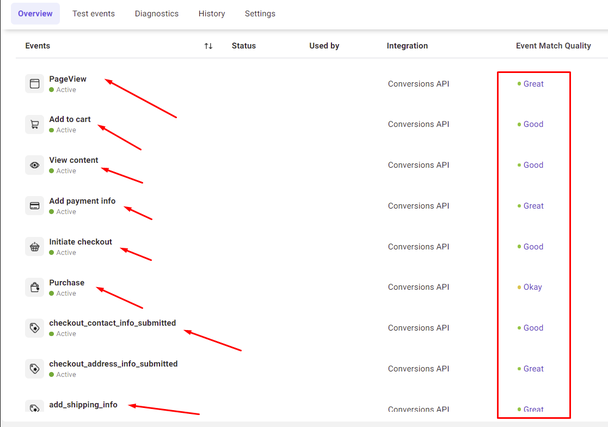
Task: Open the PageView event
Action: coord(67,79)
